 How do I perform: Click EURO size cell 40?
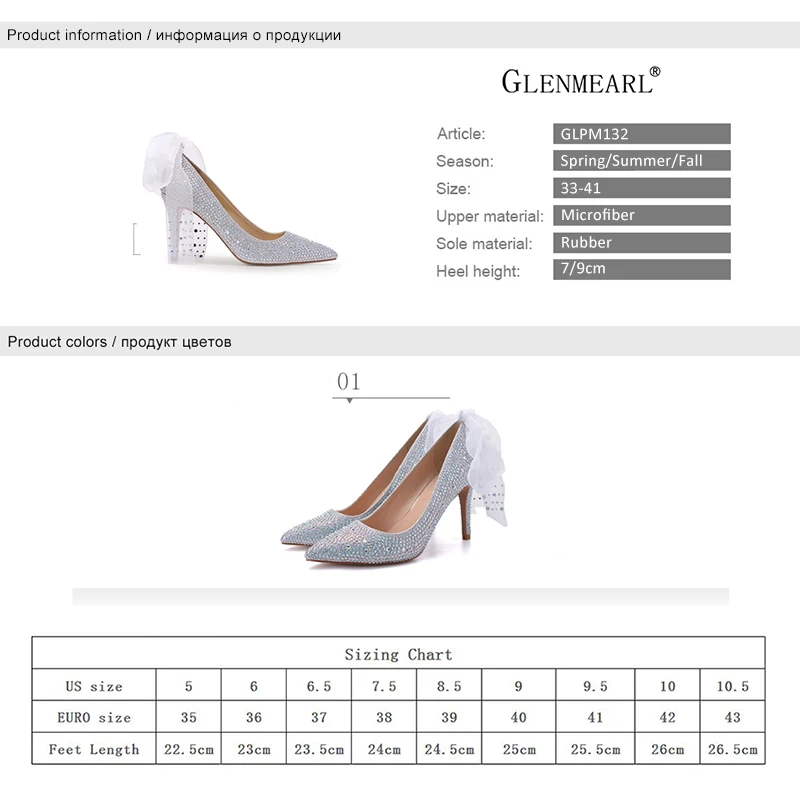click(518, 718)
